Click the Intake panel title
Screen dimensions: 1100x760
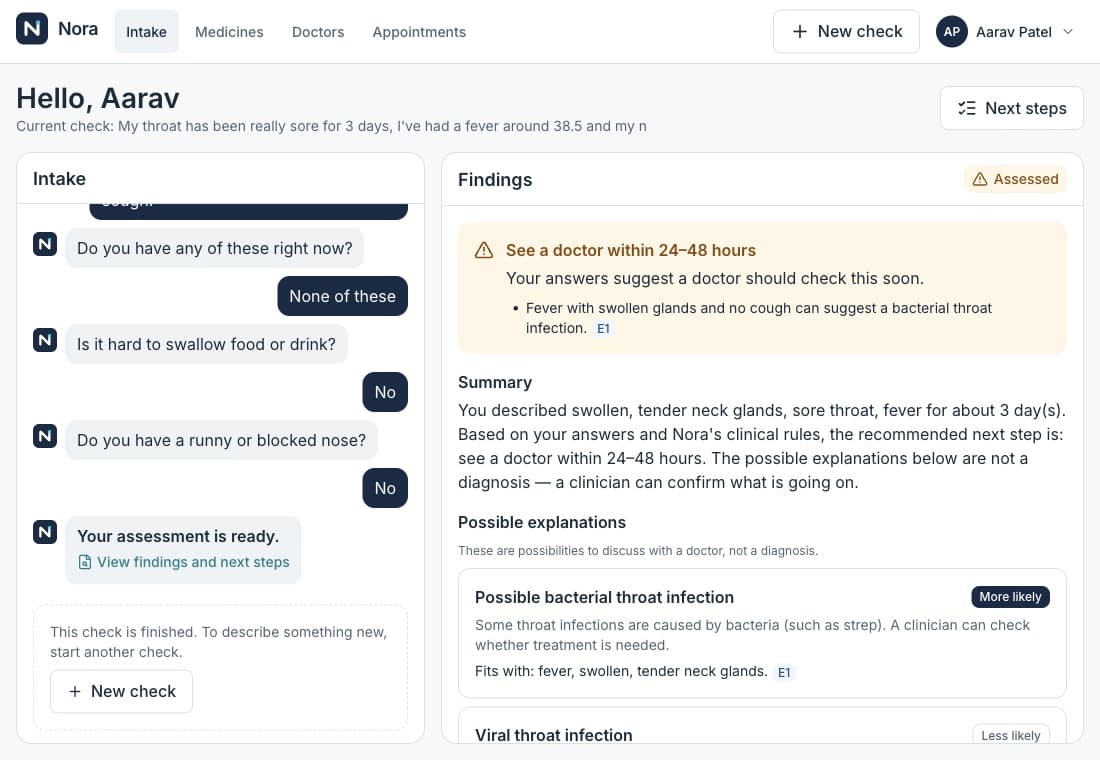click(59, 179)
